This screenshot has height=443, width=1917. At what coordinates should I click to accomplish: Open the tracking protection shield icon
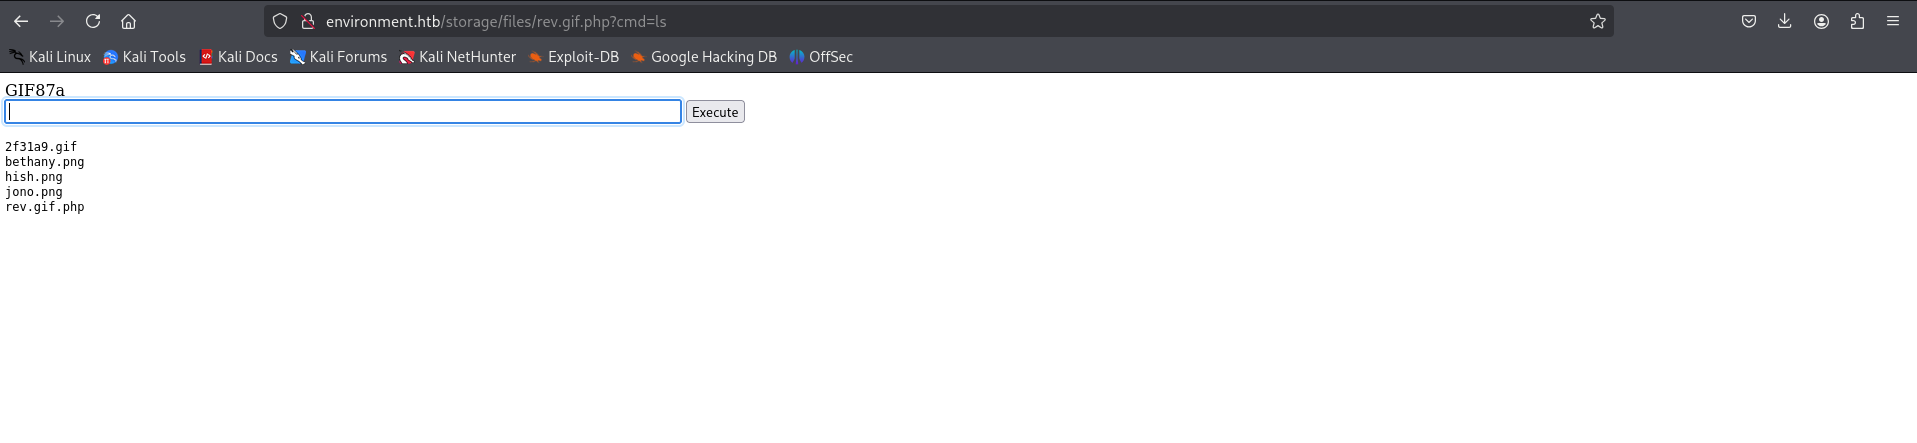click(280, 21)
